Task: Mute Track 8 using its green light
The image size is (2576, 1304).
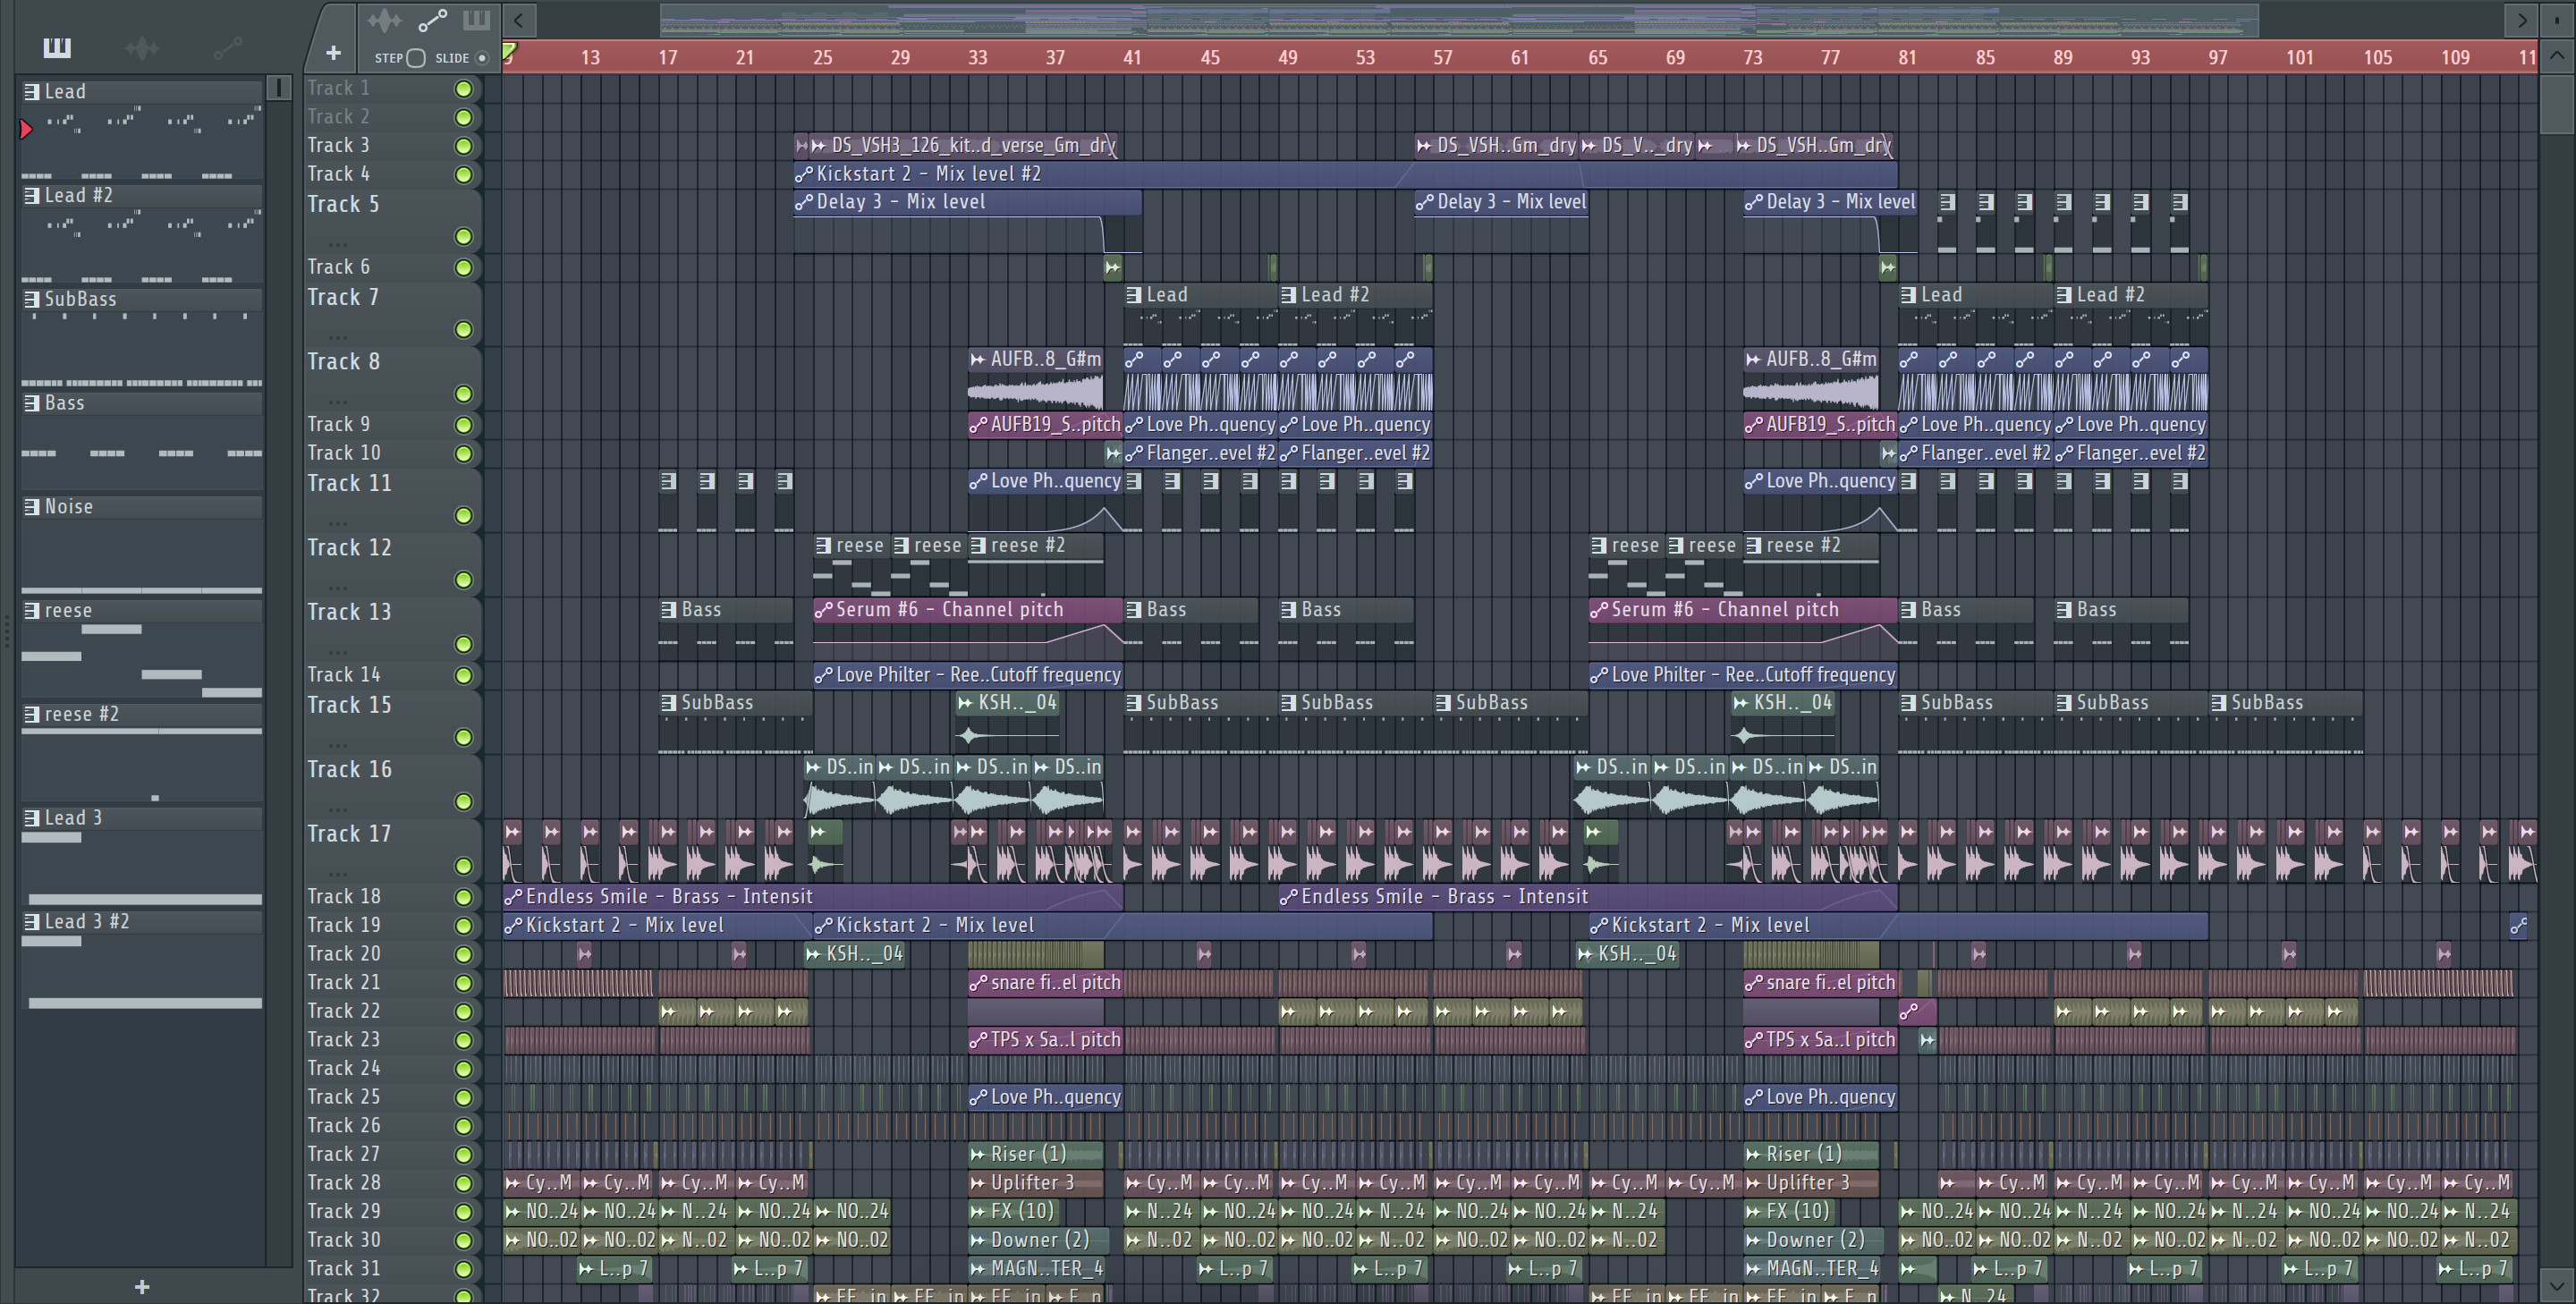Action: pos(463,394)
